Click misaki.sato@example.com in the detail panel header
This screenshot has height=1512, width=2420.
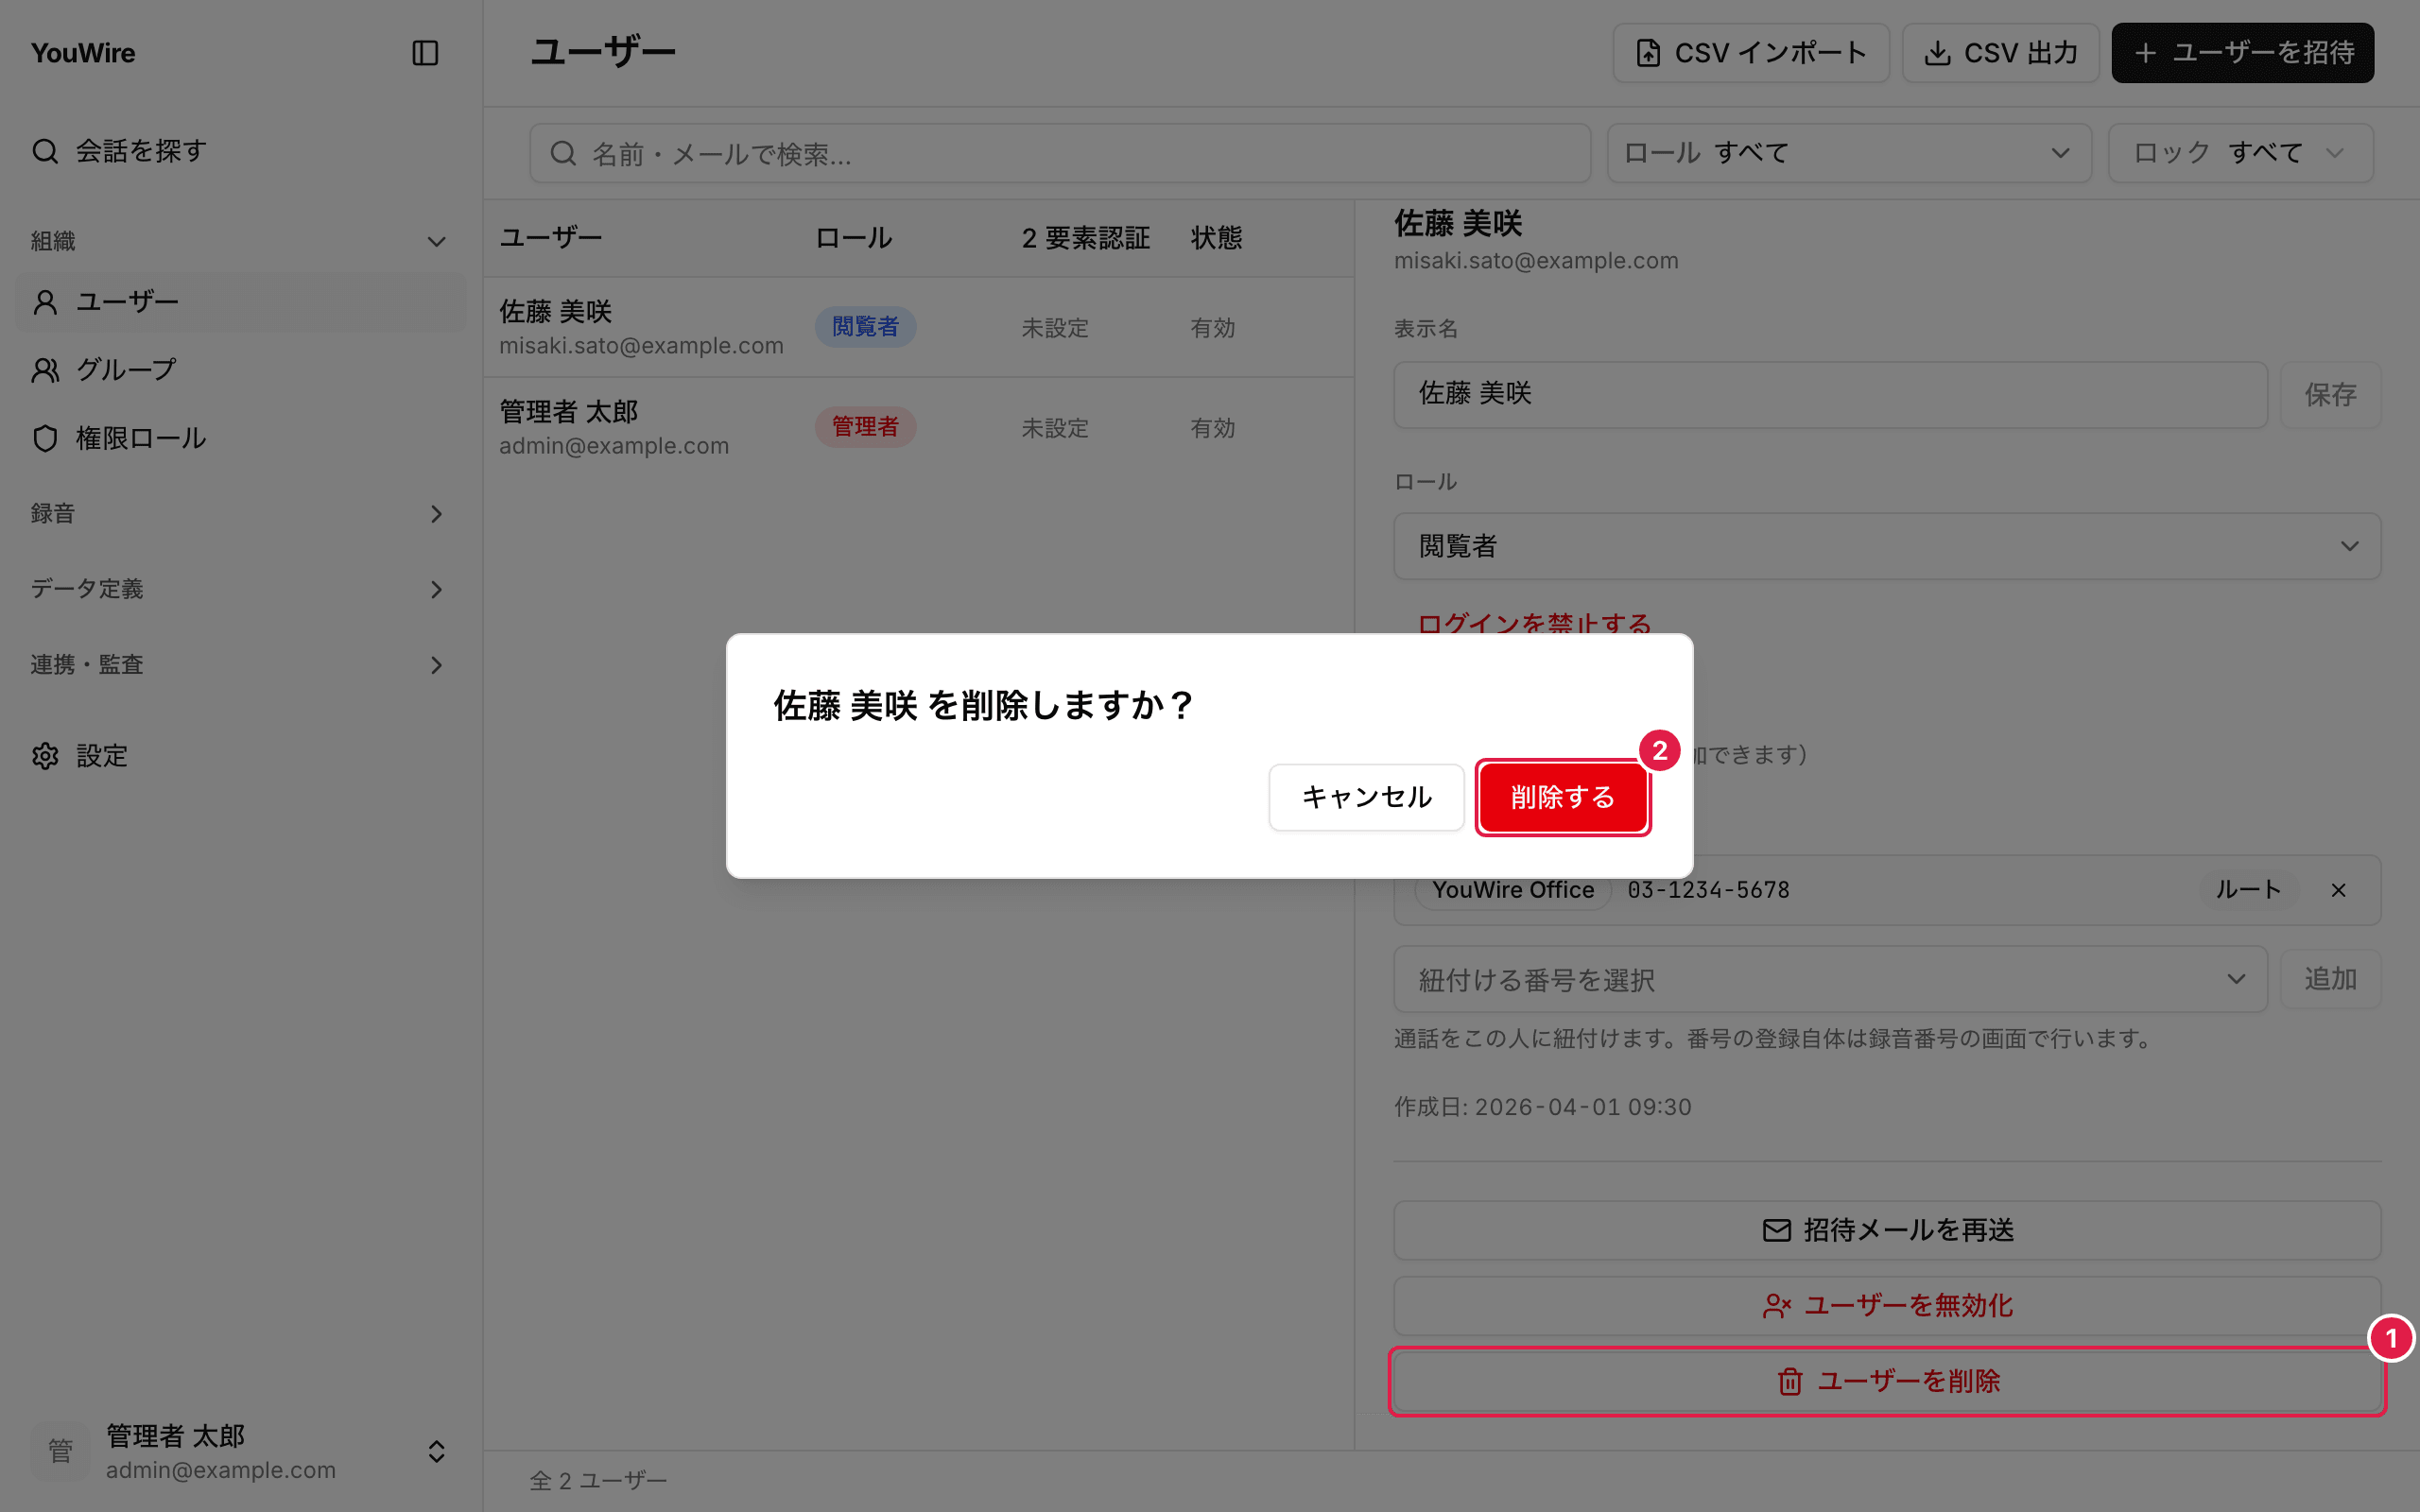[x=1536, y=261]
